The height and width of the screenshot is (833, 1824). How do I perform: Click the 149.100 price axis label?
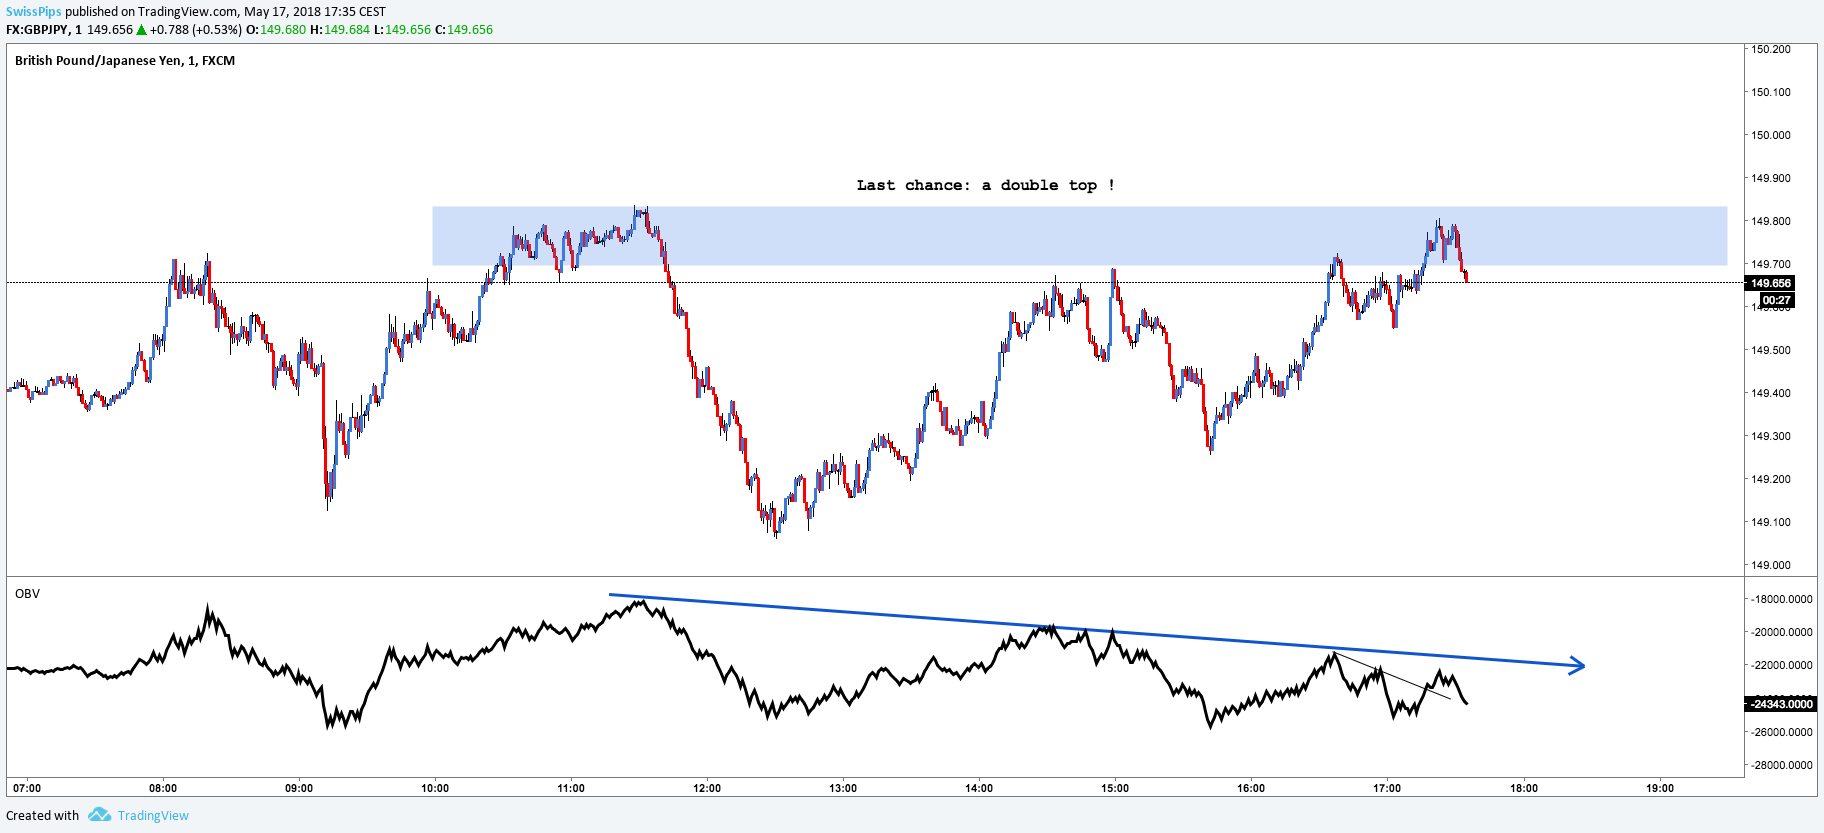(x=1771, y=522)
